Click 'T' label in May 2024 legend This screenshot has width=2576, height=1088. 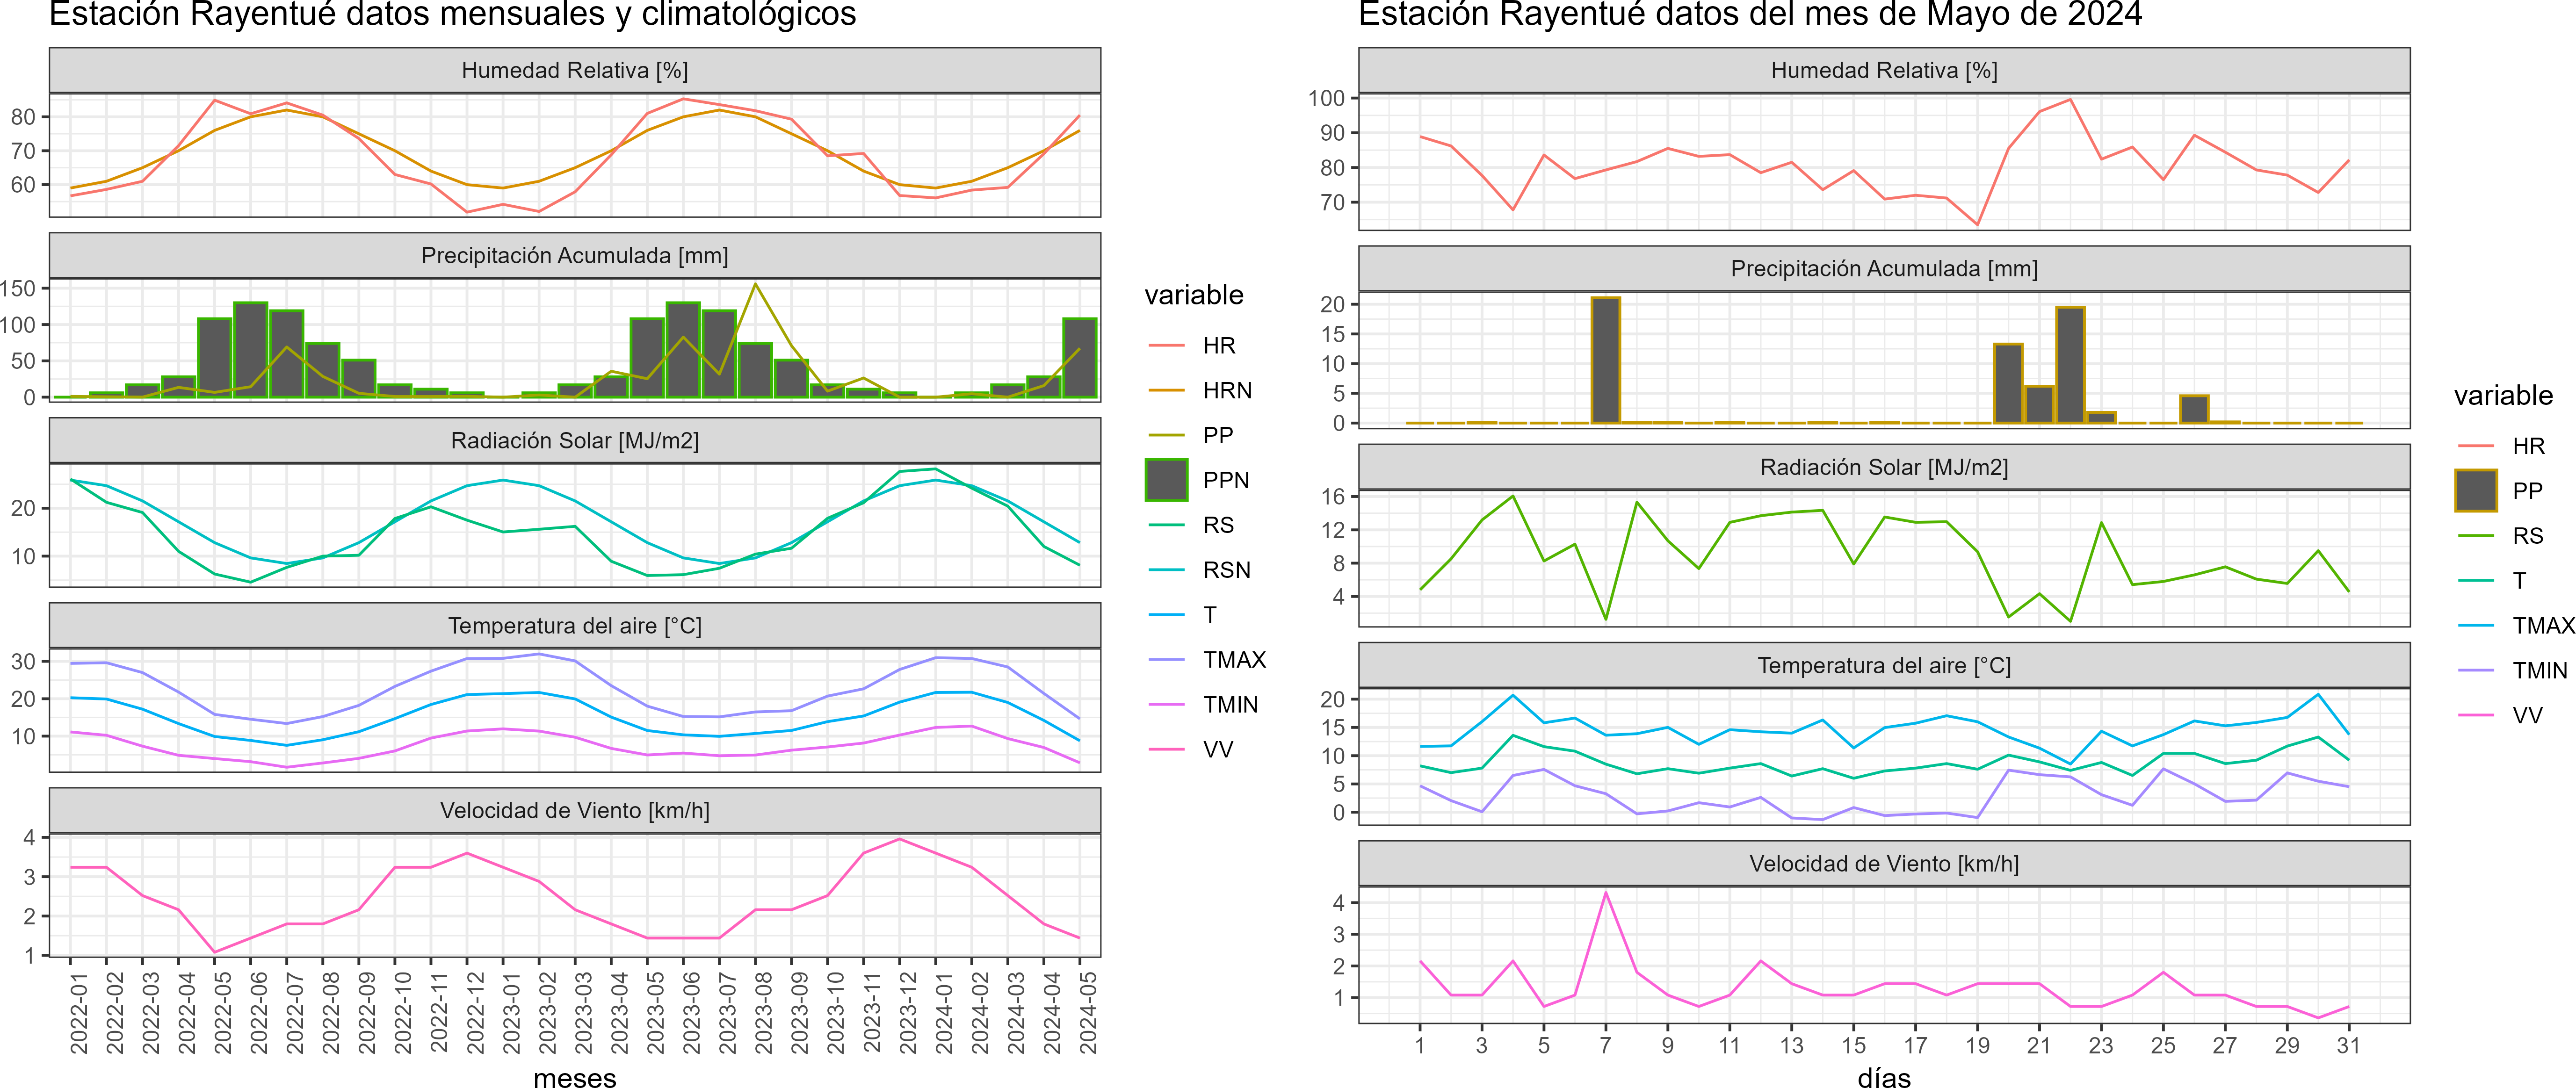pos(2519,581)
